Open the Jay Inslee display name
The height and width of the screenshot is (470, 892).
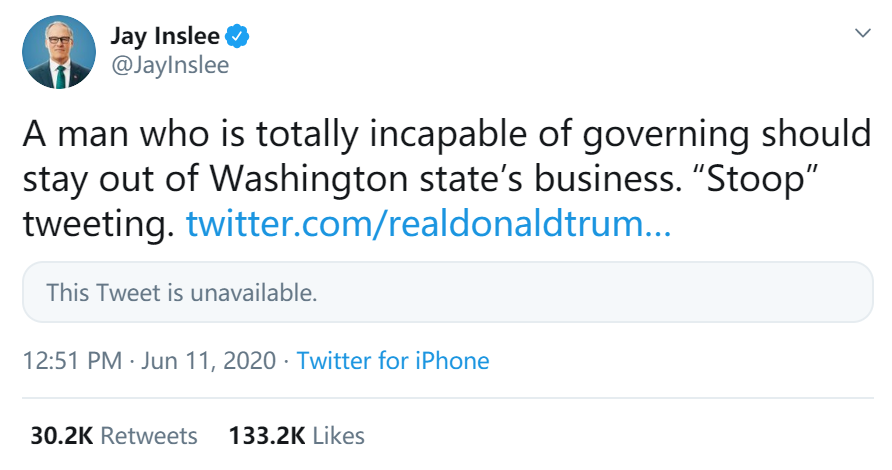click(166, 39)
